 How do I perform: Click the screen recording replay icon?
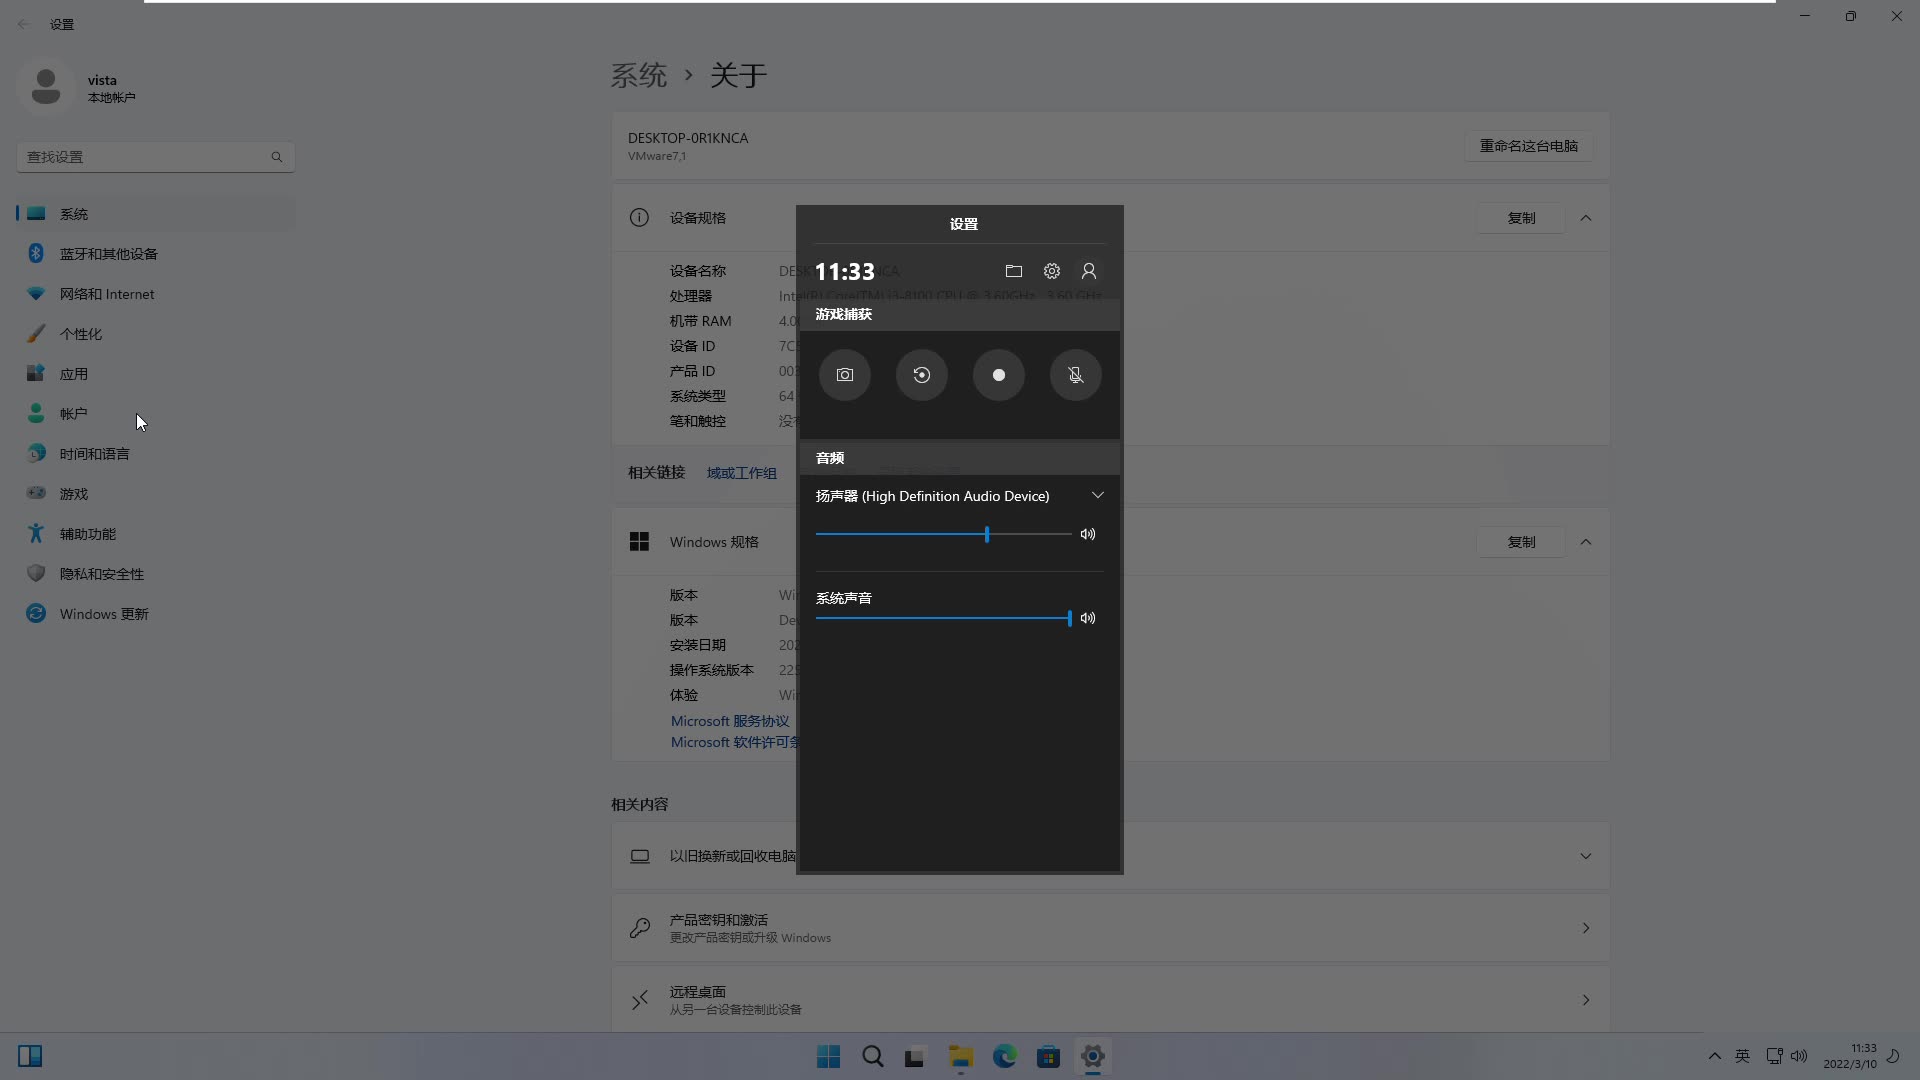920,375
